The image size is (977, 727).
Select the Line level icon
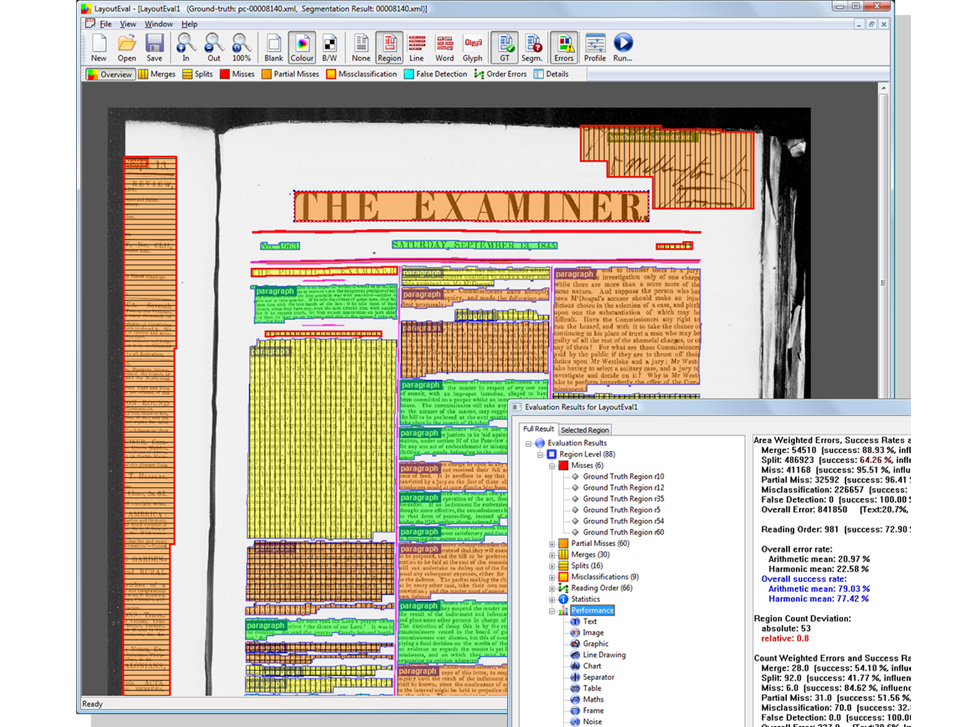coord(416,48)
